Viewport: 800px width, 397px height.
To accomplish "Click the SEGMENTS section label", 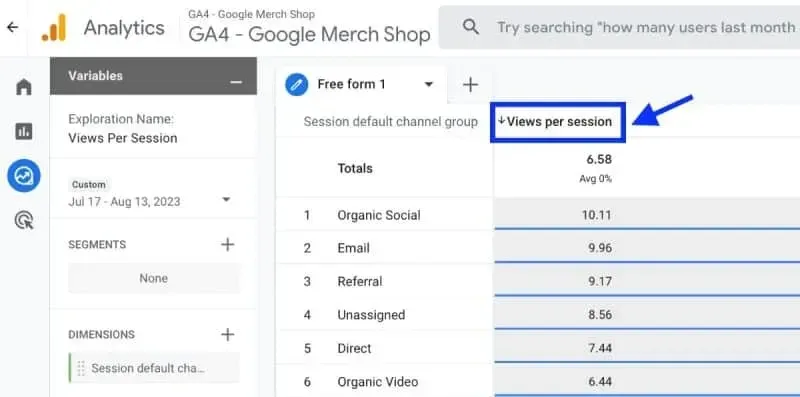I will [97, 244].
